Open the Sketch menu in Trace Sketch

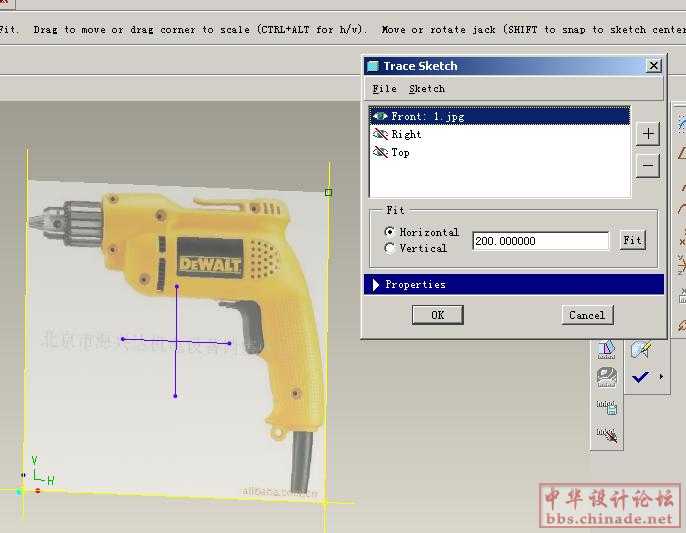coord(427,88)
